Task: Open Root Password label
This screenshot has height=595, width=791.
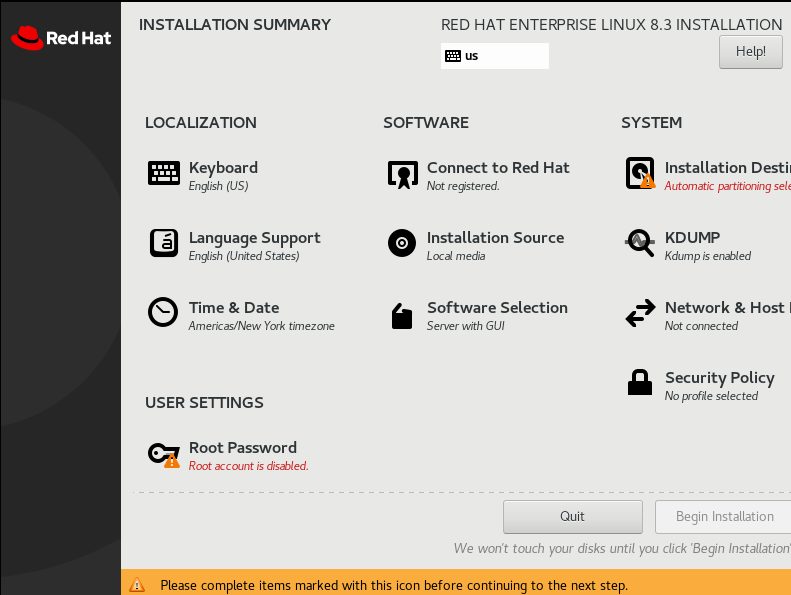Action: point(243,448)
